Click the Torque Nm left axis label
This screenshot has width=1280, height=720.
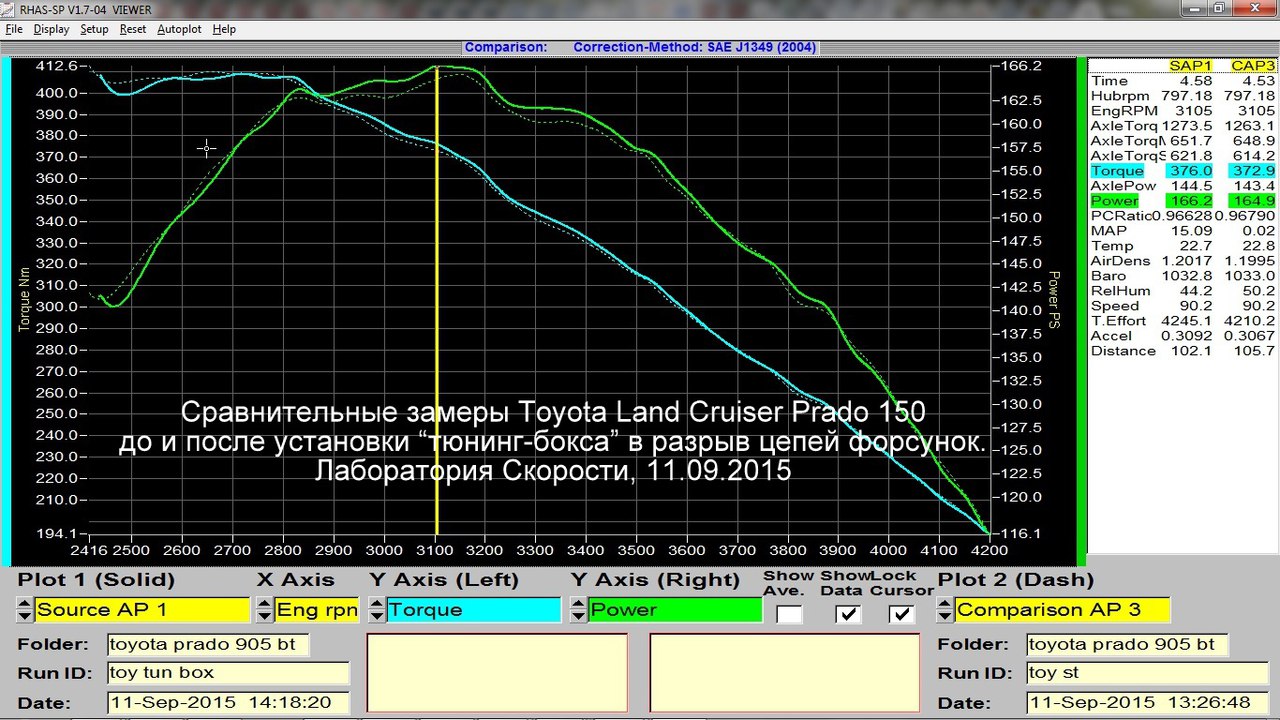(x=24, y=302)
